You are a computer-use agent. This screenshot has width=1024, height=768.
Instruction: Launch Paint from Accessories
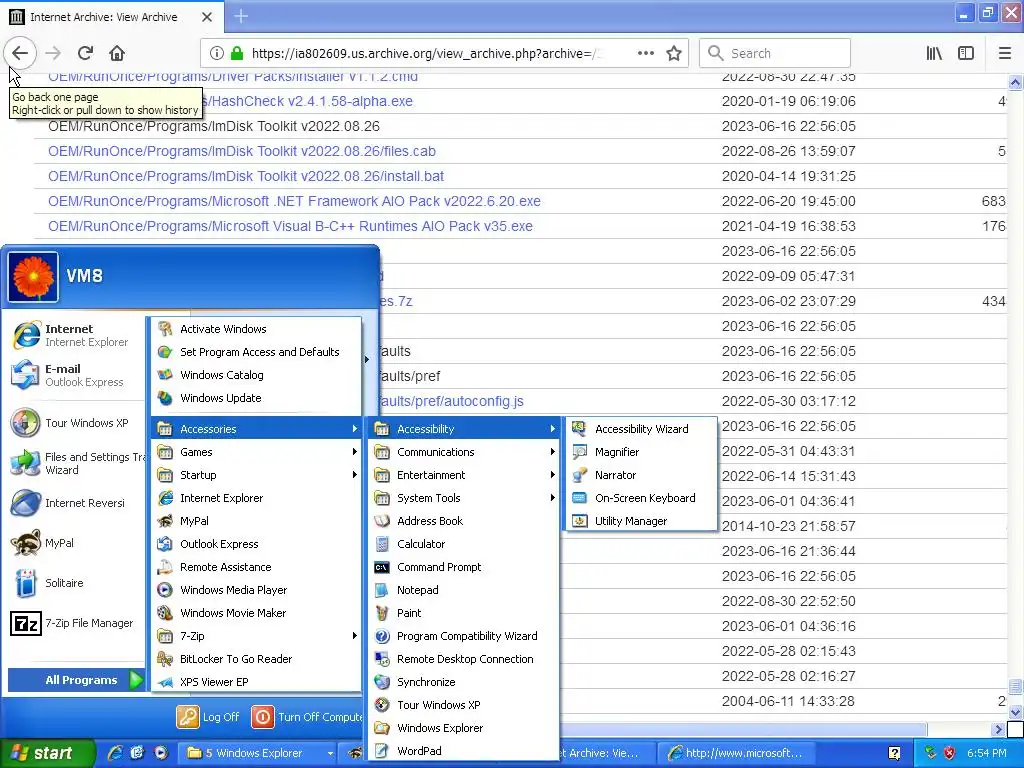464,613
